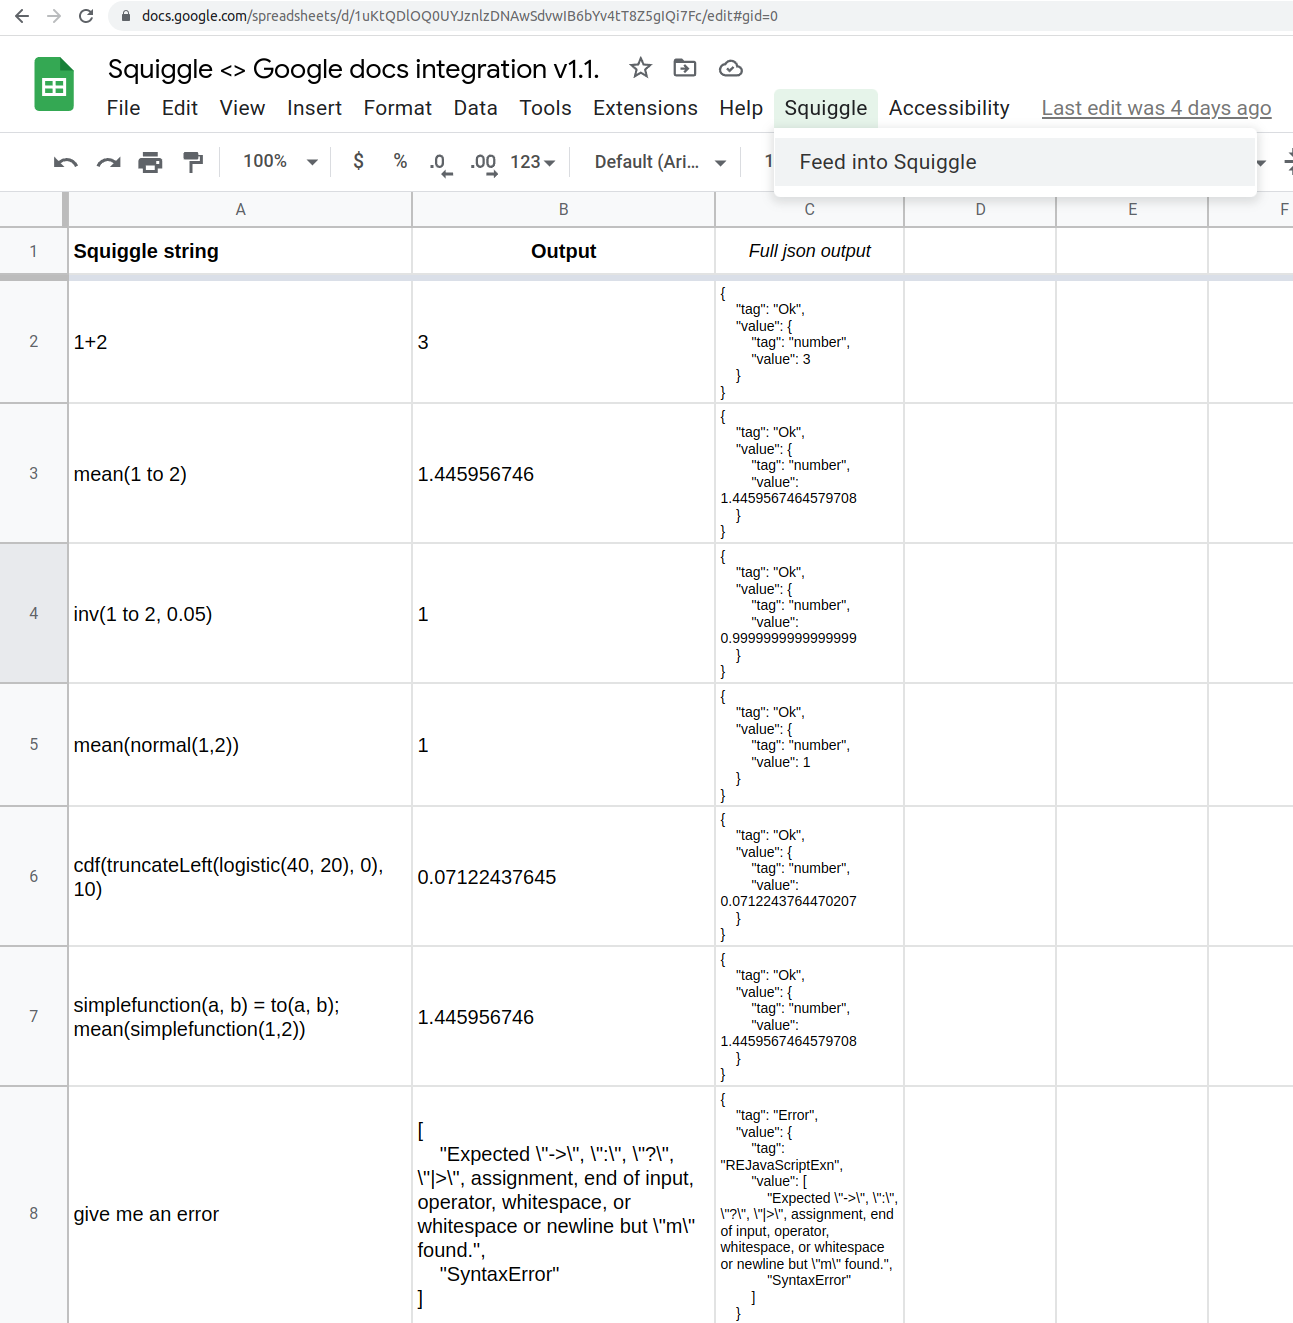The width and height of the screenshot is (1293, 1323).
Task: Increase decimal places button
Action: click(484, 163)
